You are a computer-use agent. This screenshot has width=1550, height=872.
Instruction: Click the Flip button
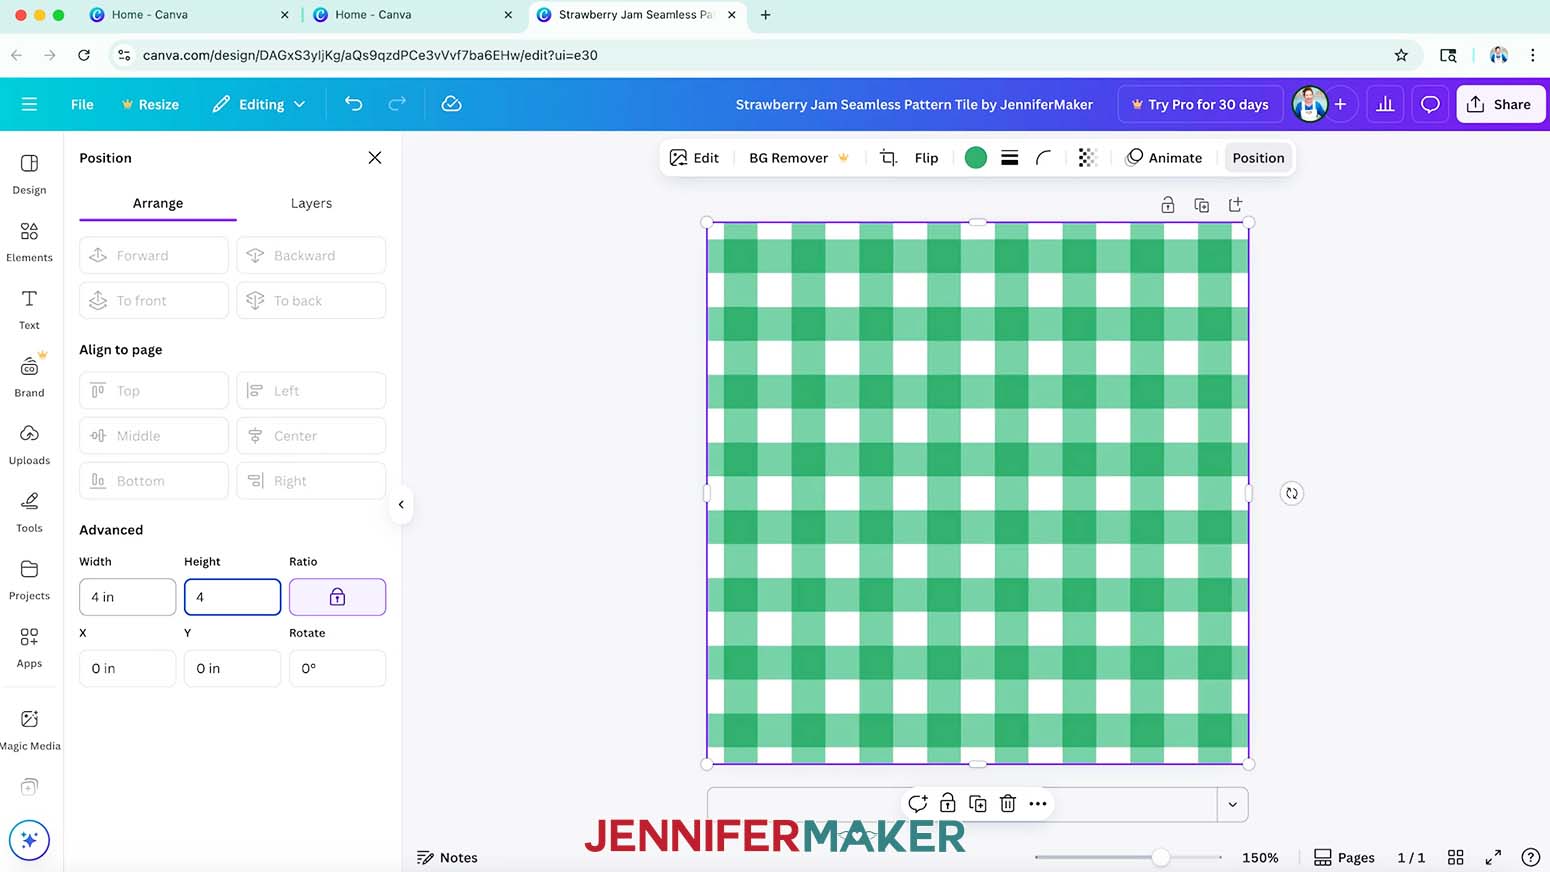click(x=926, y=158)
